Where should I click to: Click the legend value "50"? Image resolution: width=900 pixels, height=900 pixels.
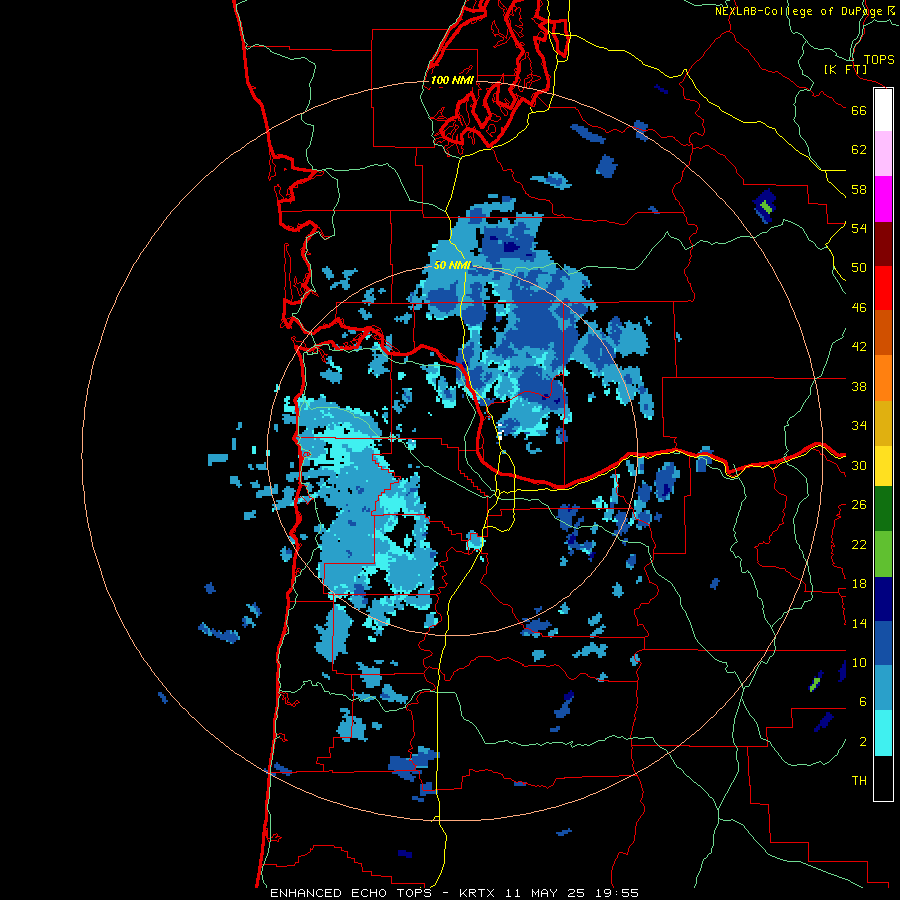(x=859, y=268)
